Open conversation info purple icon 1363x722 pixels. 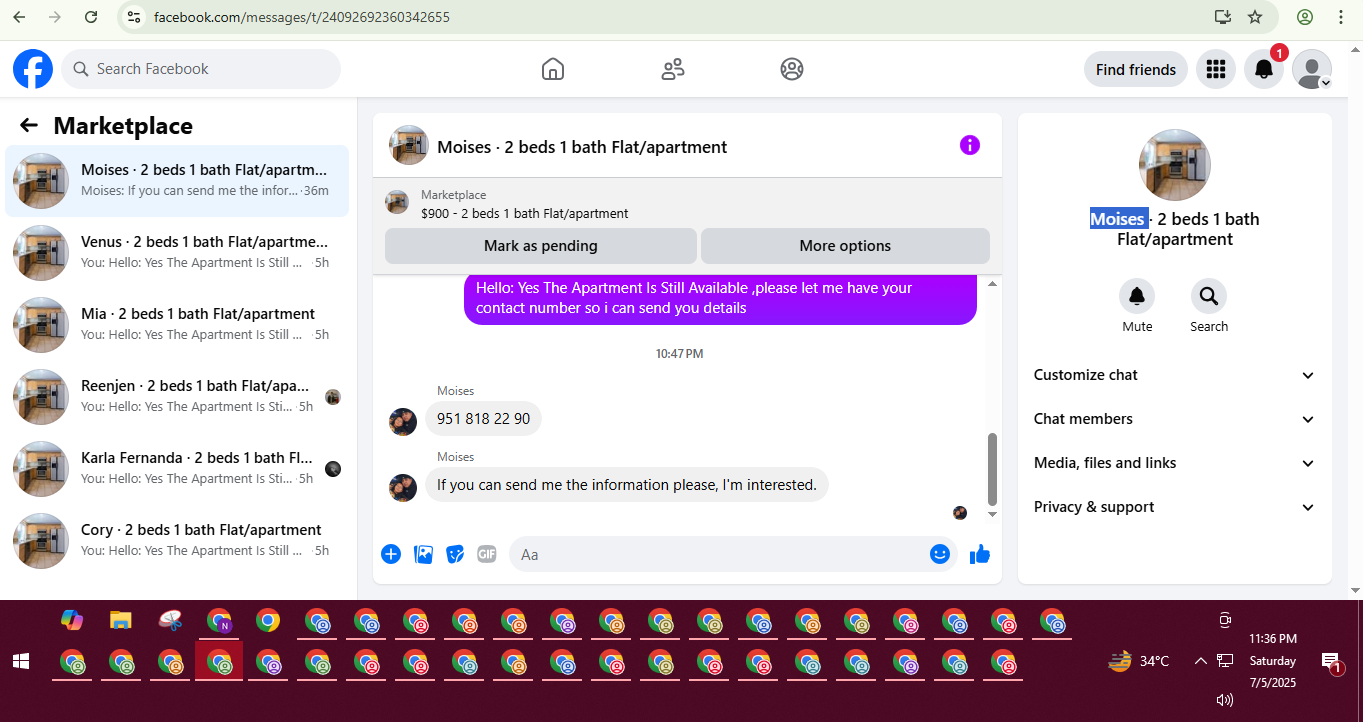click(x=970, y=145)
